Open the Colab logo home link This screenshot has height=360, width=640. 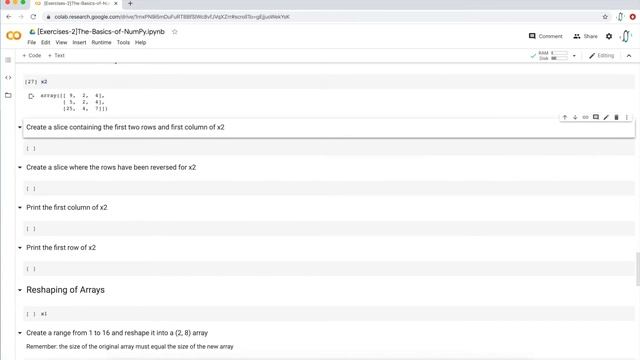coord(13,36)
